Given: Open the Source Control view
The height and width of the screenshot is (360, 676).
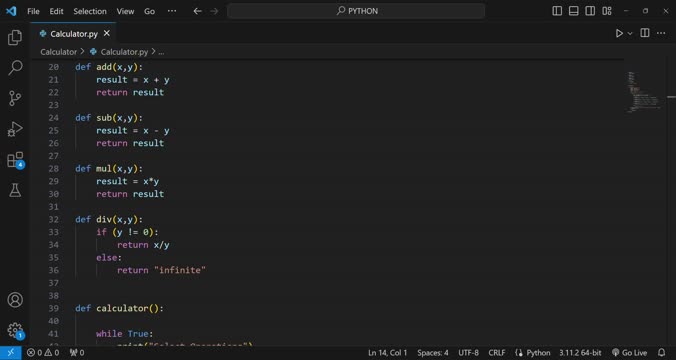Looking at the screenshot, I should coord(15,98).
